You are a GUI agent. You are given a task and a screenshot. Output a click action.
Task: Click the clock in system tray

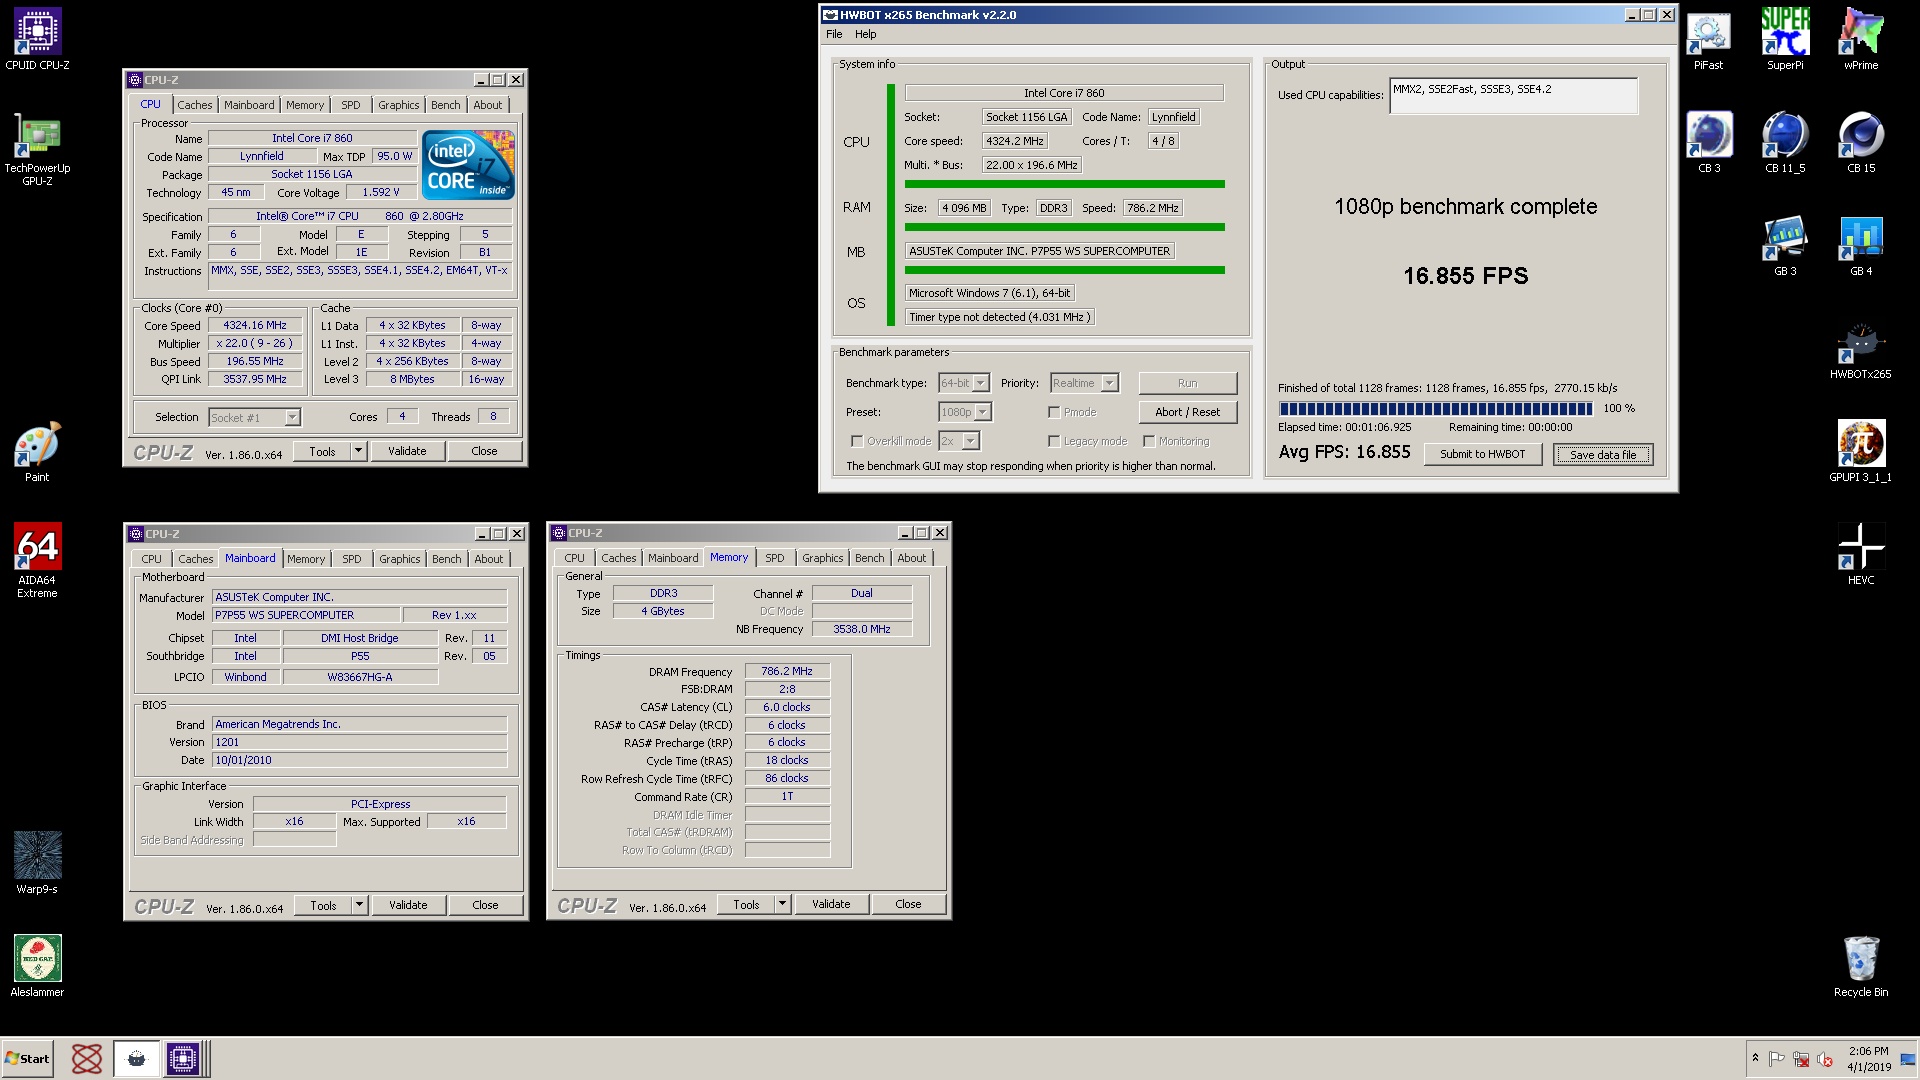tap(1868, 1059)
